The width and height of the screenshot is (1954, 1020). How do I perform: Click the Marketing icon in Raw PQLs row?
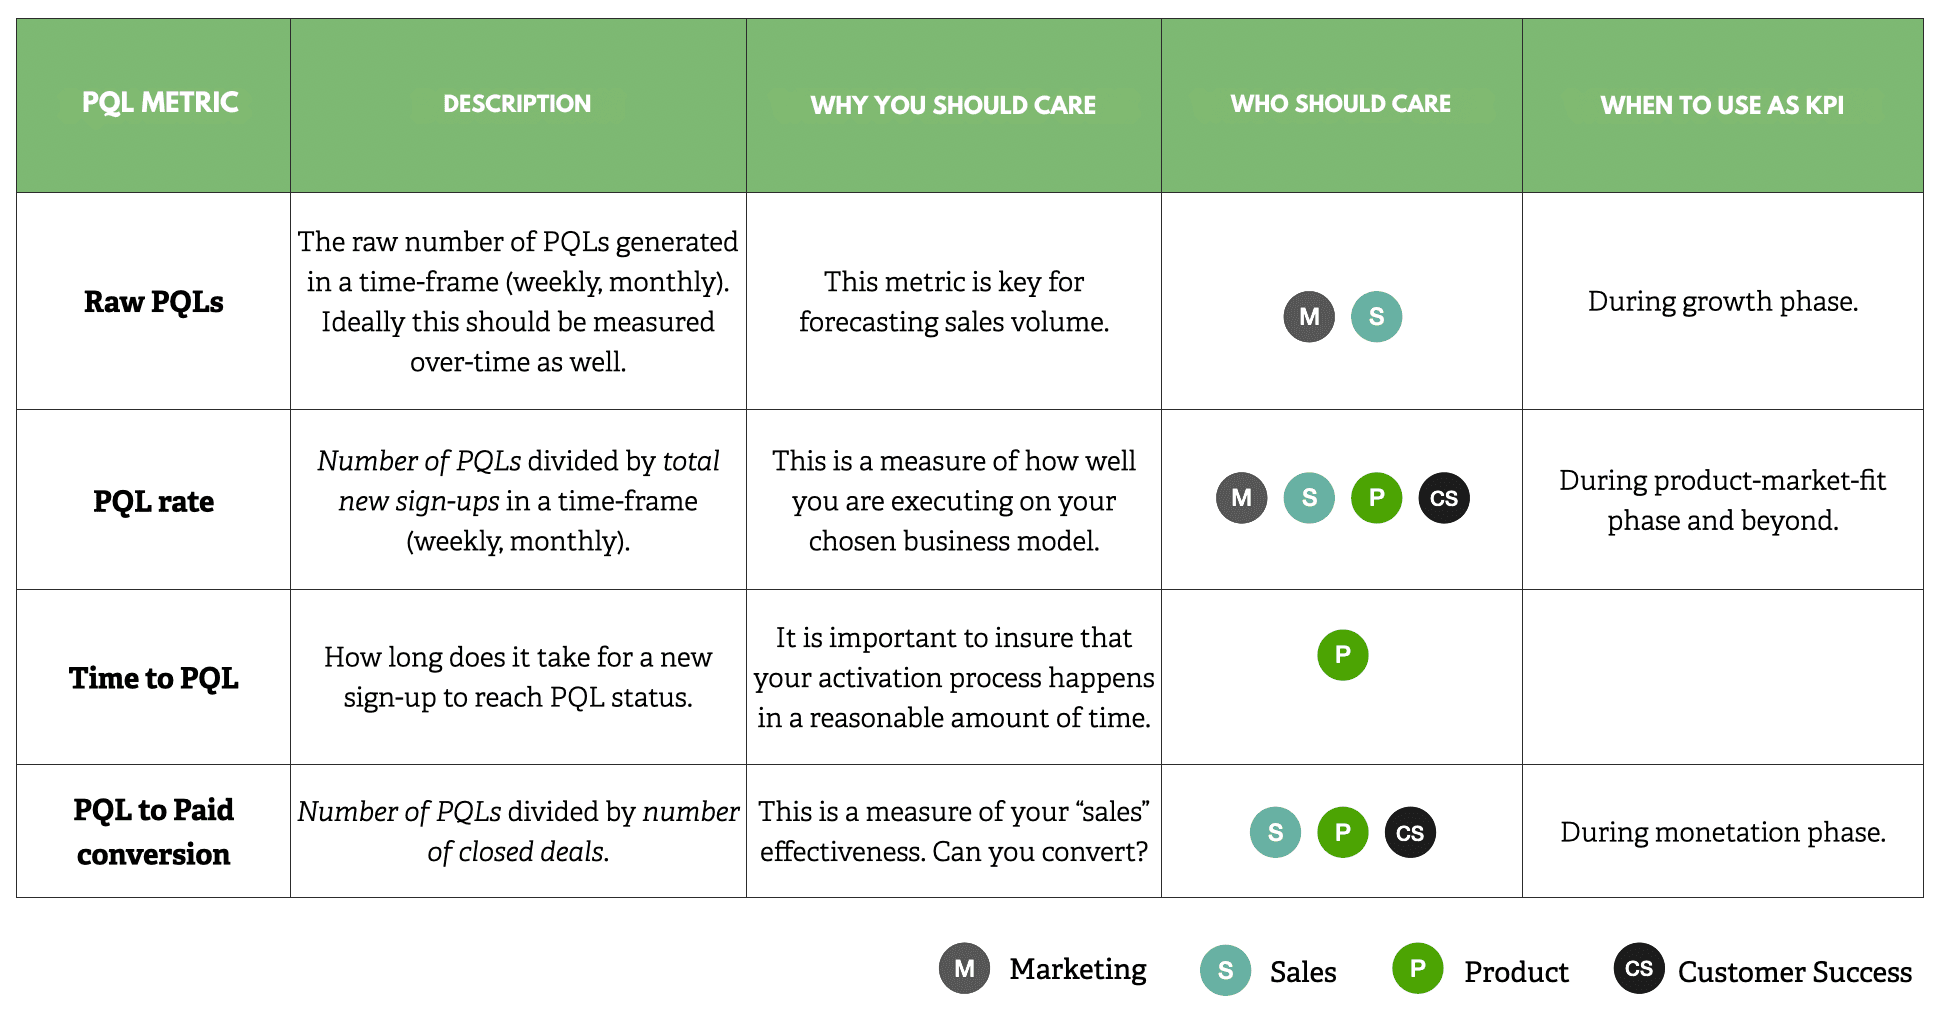click(1309, 317)
